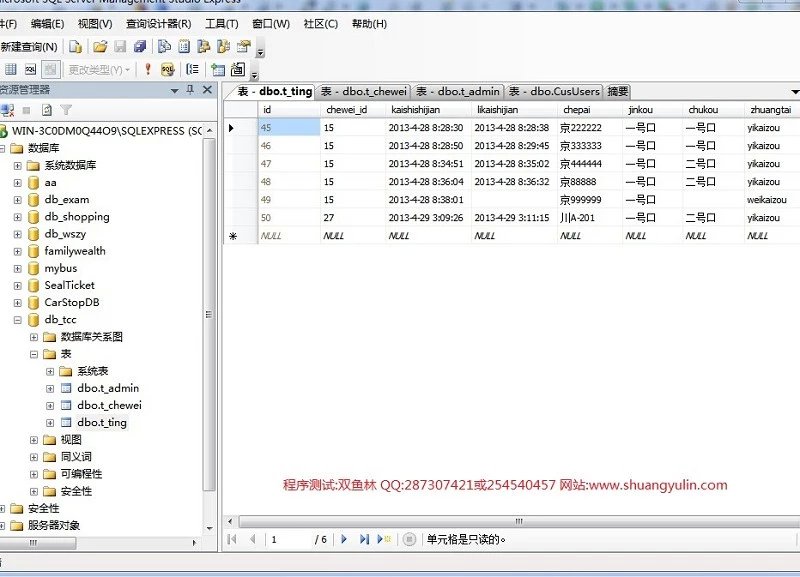This screenshot has width=800, height=577.
Task: Open the 更改类型(Y) dropdown
Action: point(99,69)
